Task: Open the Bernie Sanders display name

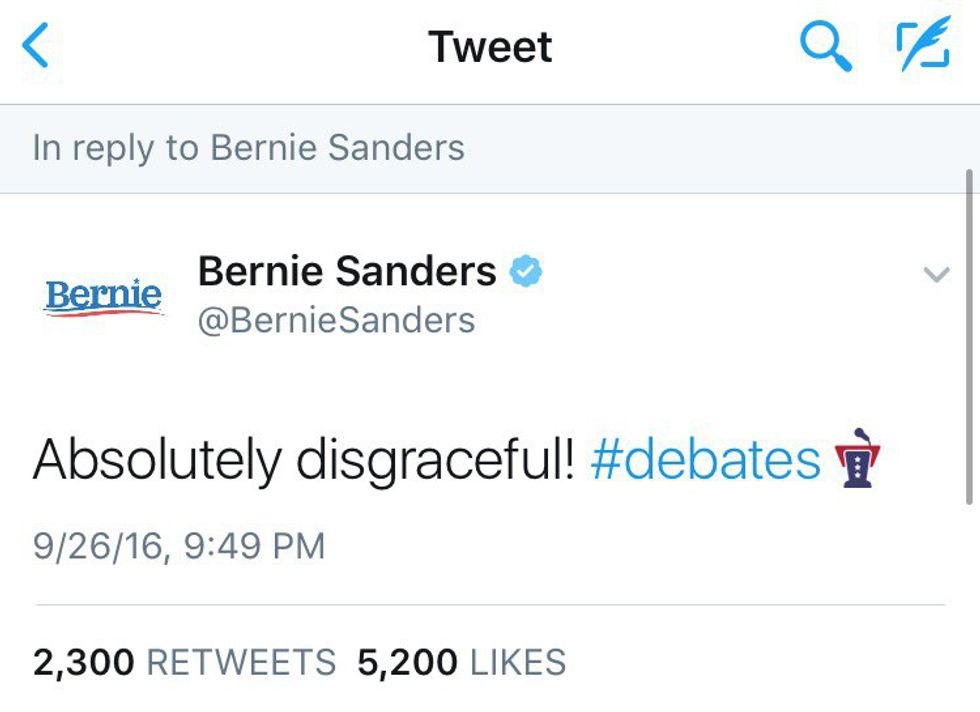Action: [347, 271]
